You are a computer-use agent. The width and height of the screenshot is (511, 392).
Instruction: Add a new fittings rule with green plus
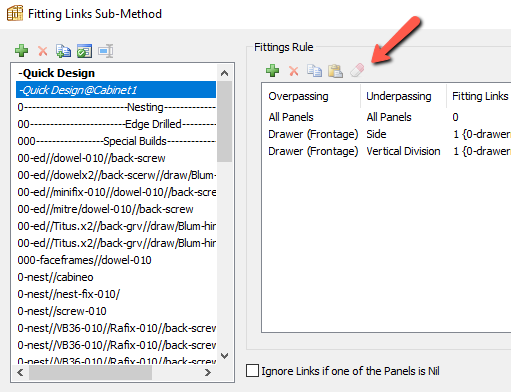(273, 71)
